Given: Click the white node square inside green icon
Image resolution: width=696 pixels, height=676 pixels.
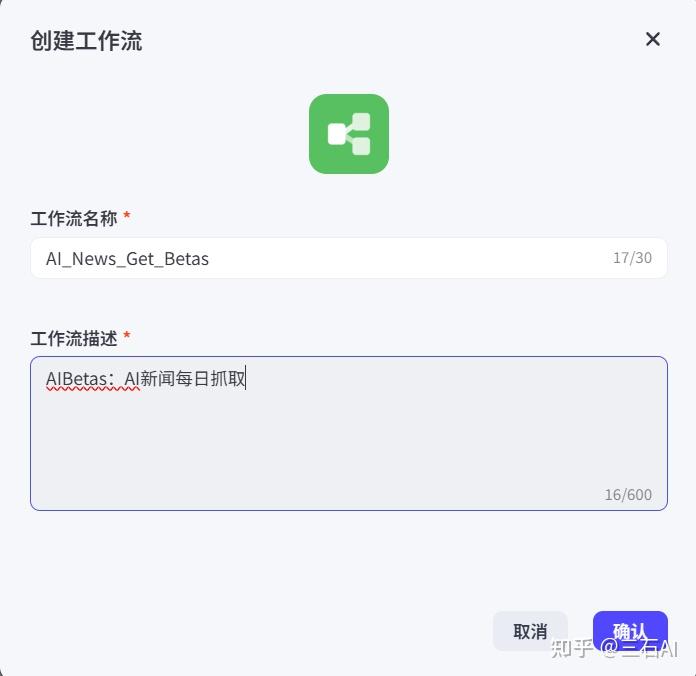Looking at the screenshot, I should [336, 134].
